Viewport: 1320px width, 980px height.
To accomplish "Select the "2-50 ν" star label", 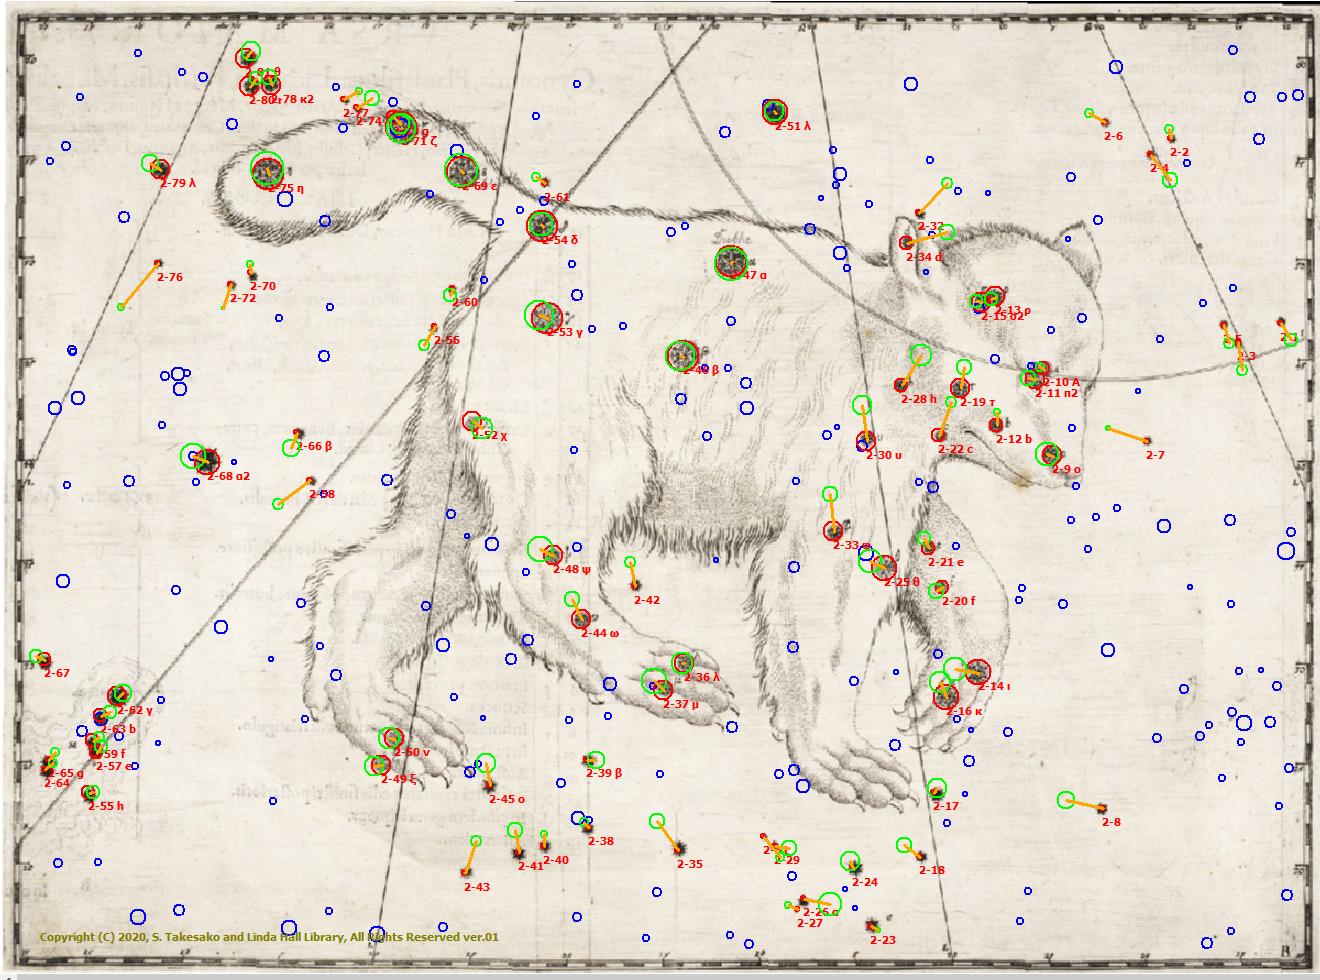I will click(x=411, y=752).
